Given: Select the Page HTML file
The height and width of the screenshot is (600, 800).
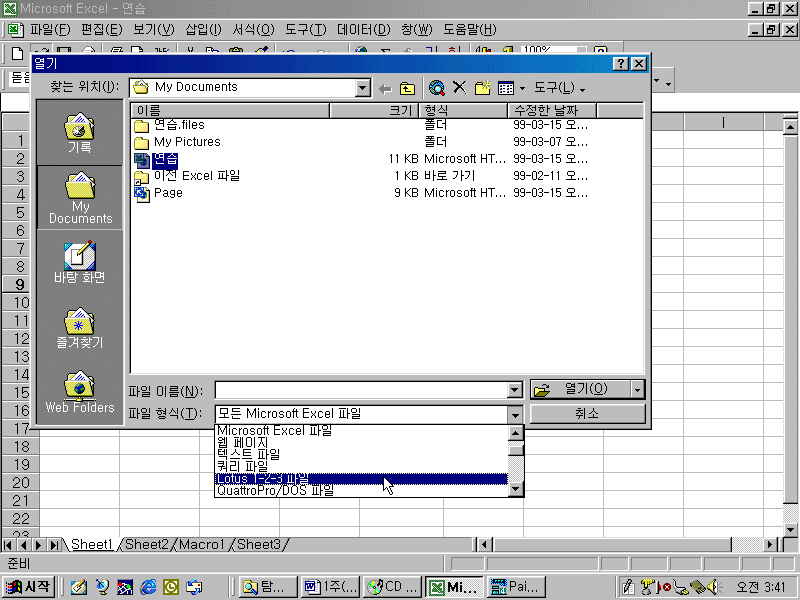Looking at the screenshot, I should click(x=168, y=193).
